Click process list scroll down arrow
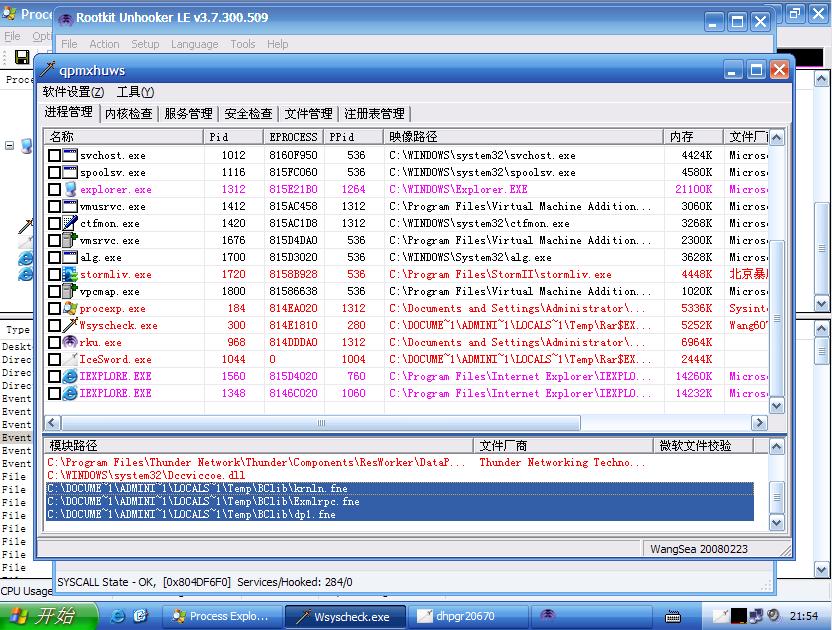832x630 pixels. [x=776, y=407]
